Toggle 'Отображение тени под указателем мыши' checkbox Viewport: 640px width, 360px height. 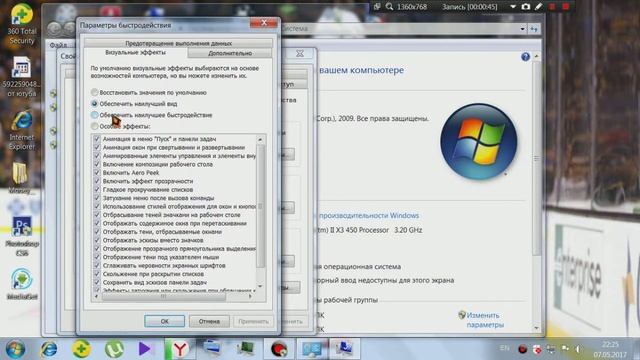tap(97, 257)
